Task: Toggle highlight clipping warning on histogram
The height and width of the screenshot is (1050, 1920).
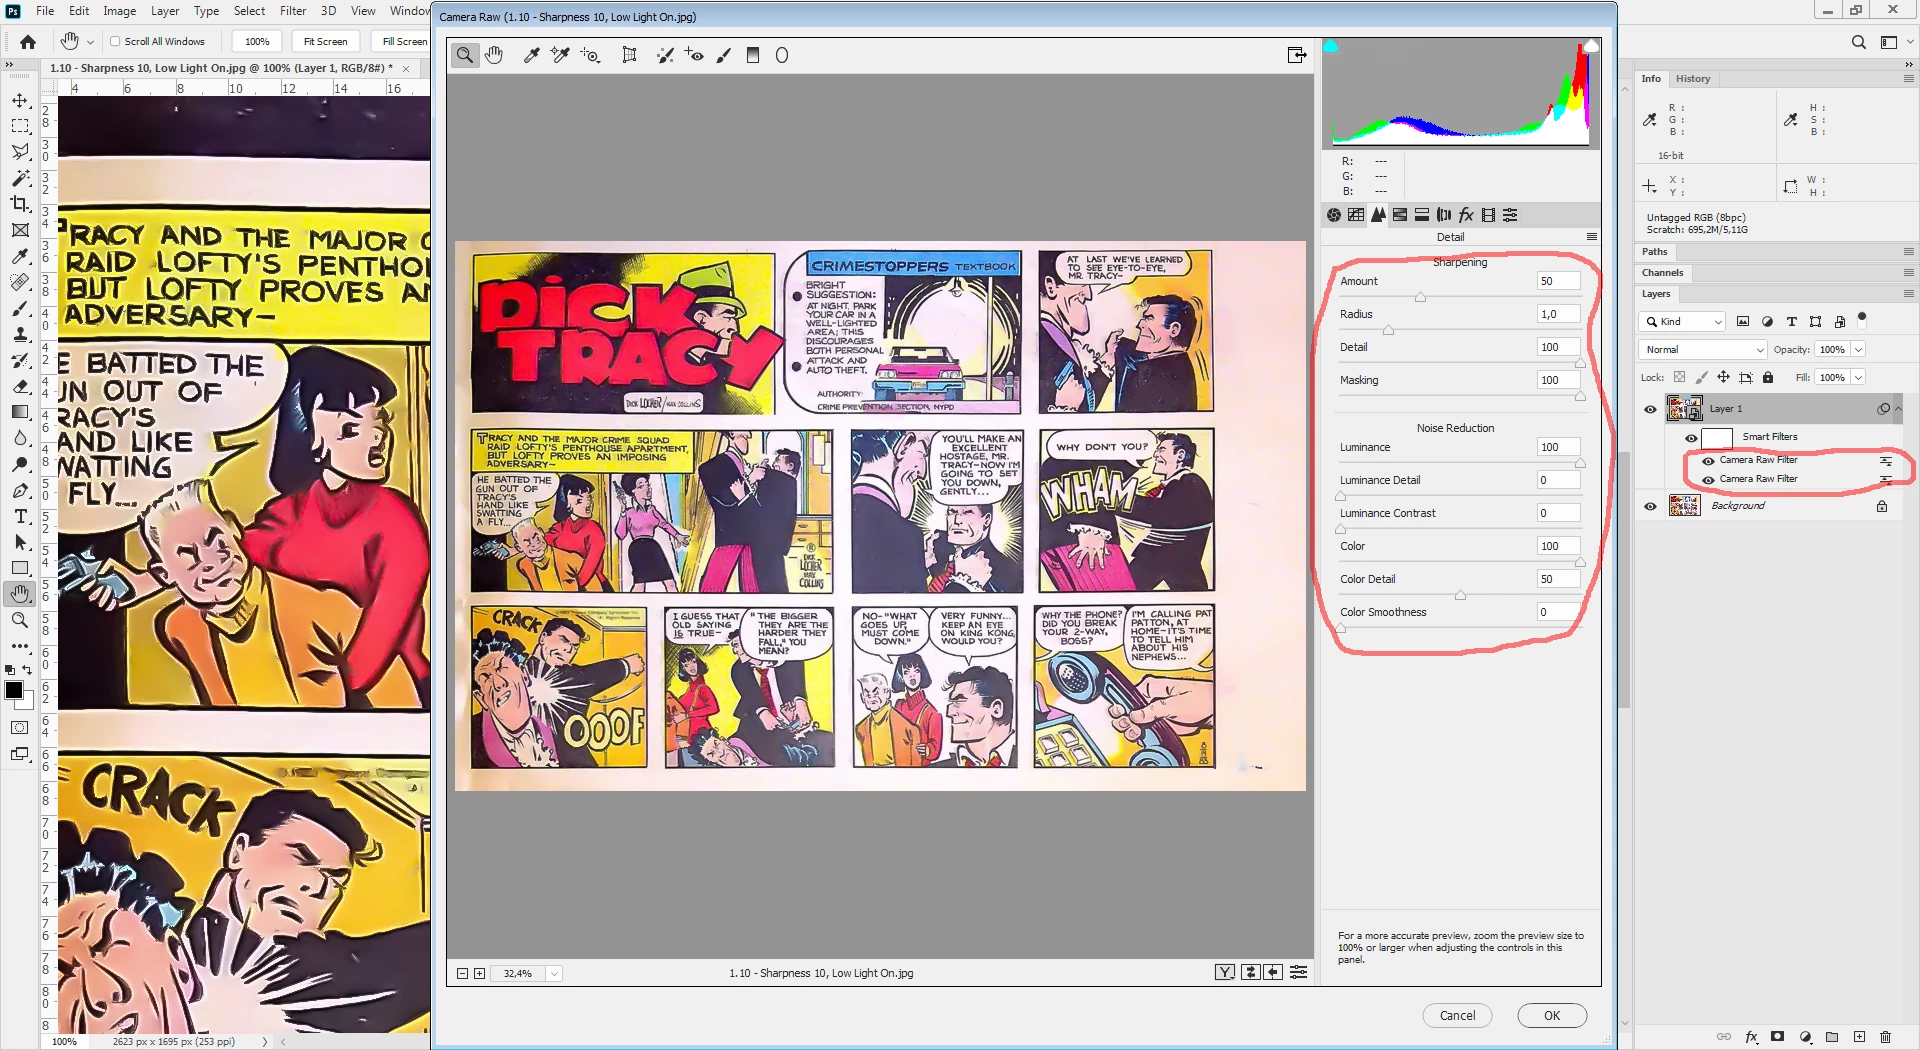Action: click(1591, 46)
